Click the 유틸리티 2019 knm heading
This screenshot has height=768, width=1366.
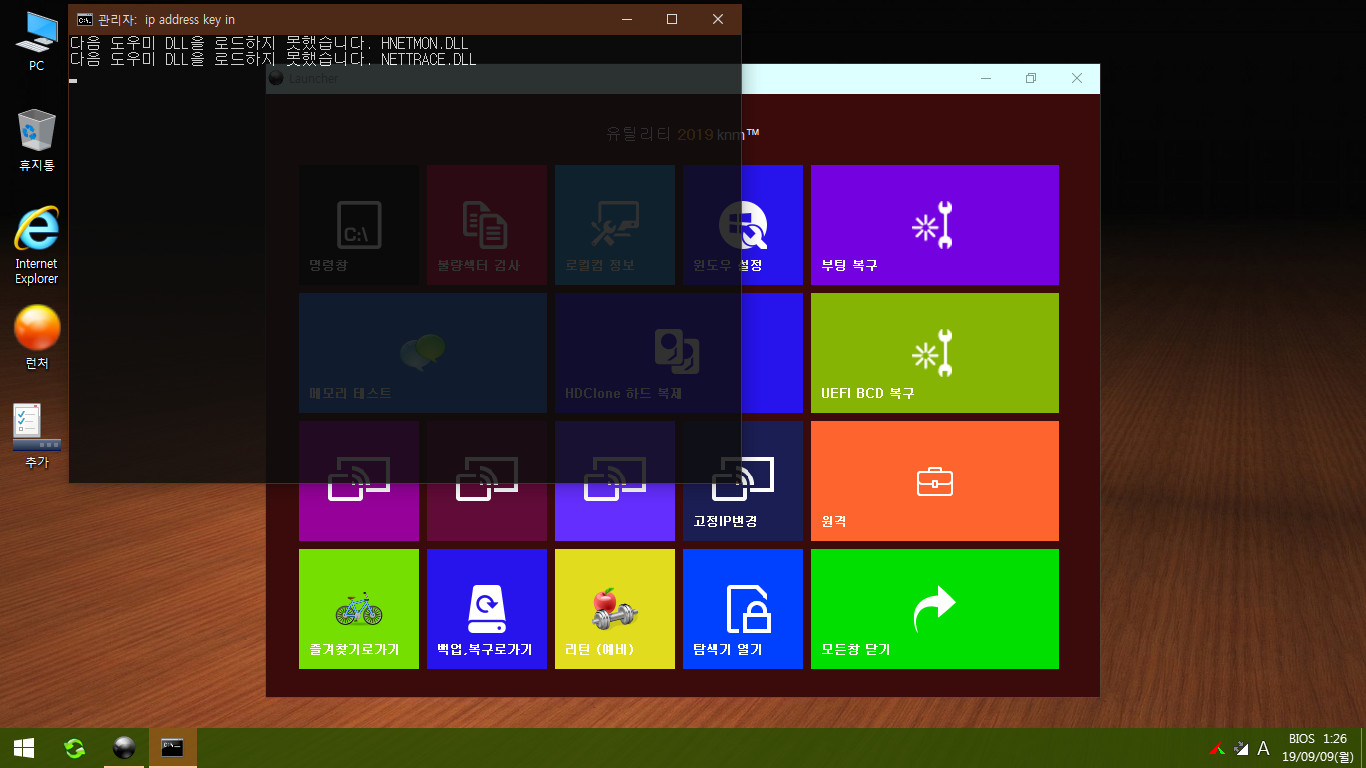coord(683,134)
